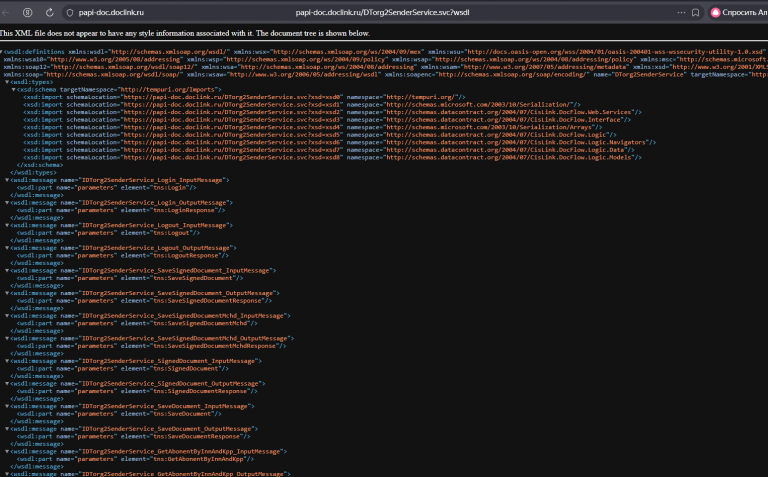Image resolution: width=768 pixels, height=477 pixels.
Task: Collapse the wsdl:types node
Action: [7, 82]
